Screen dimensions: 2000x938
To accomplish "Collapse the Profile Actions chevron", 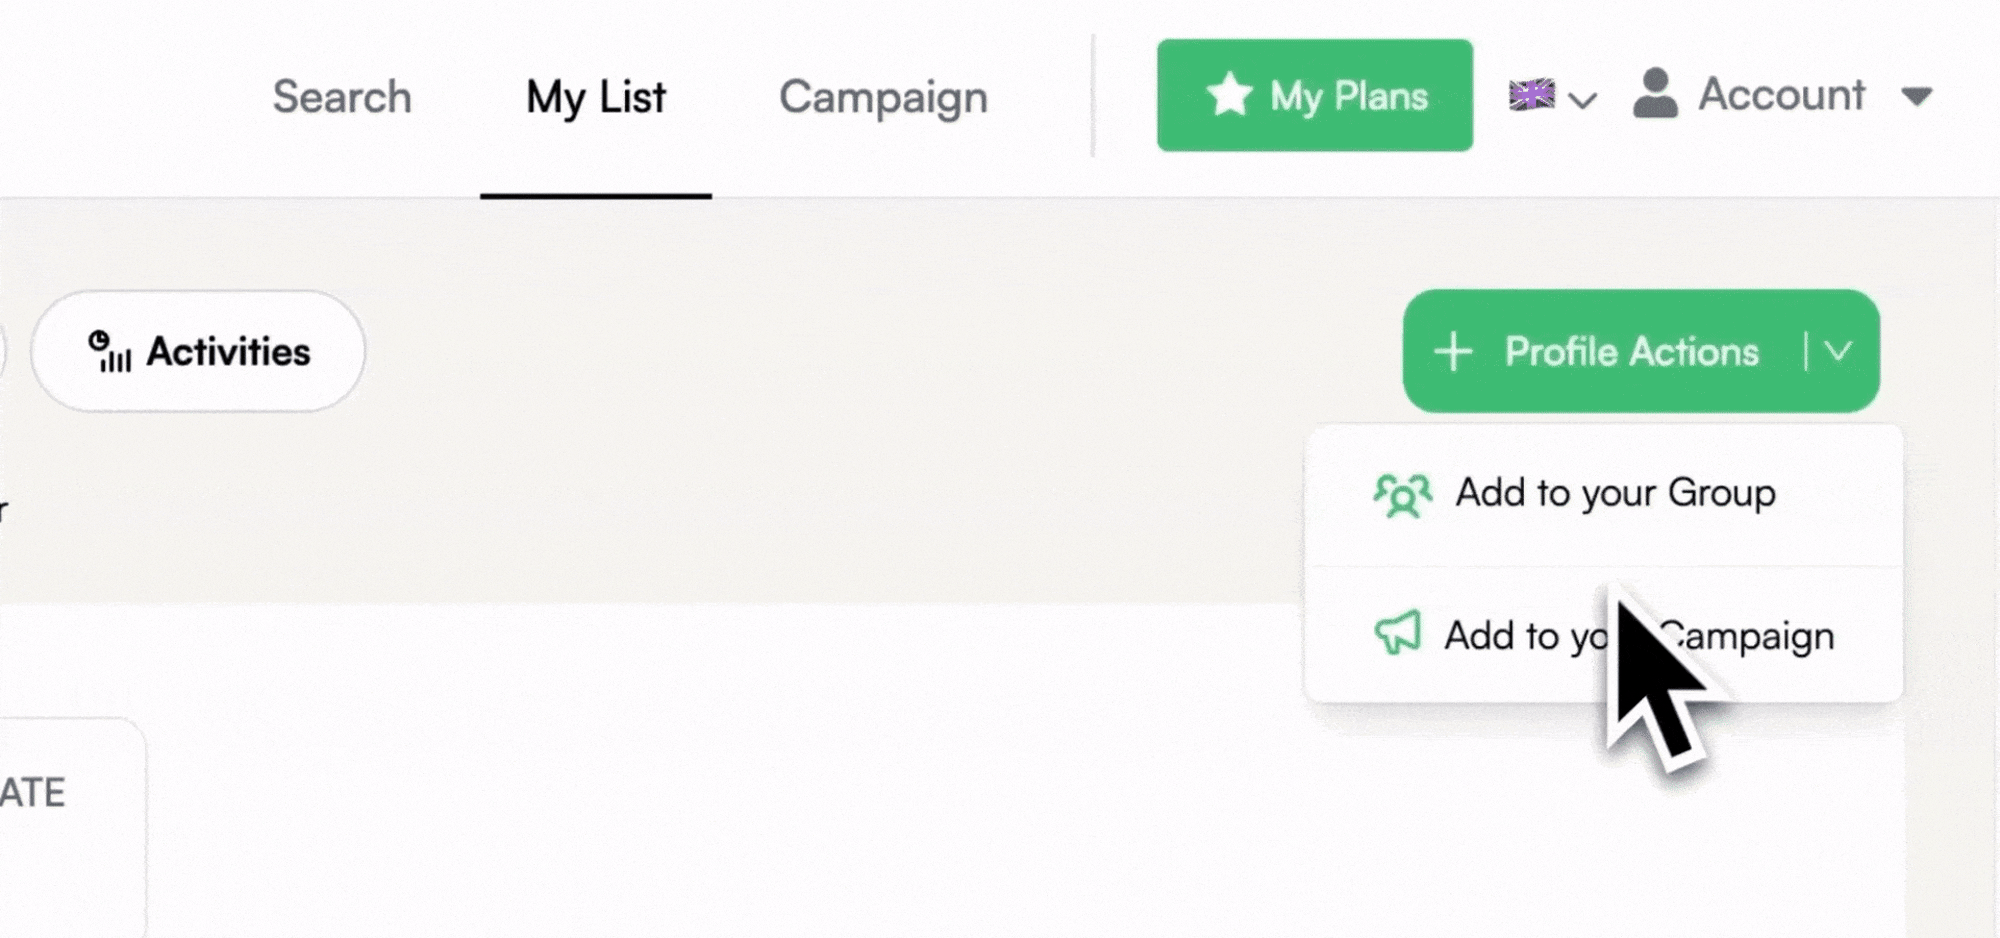I will pos(1838,351).
